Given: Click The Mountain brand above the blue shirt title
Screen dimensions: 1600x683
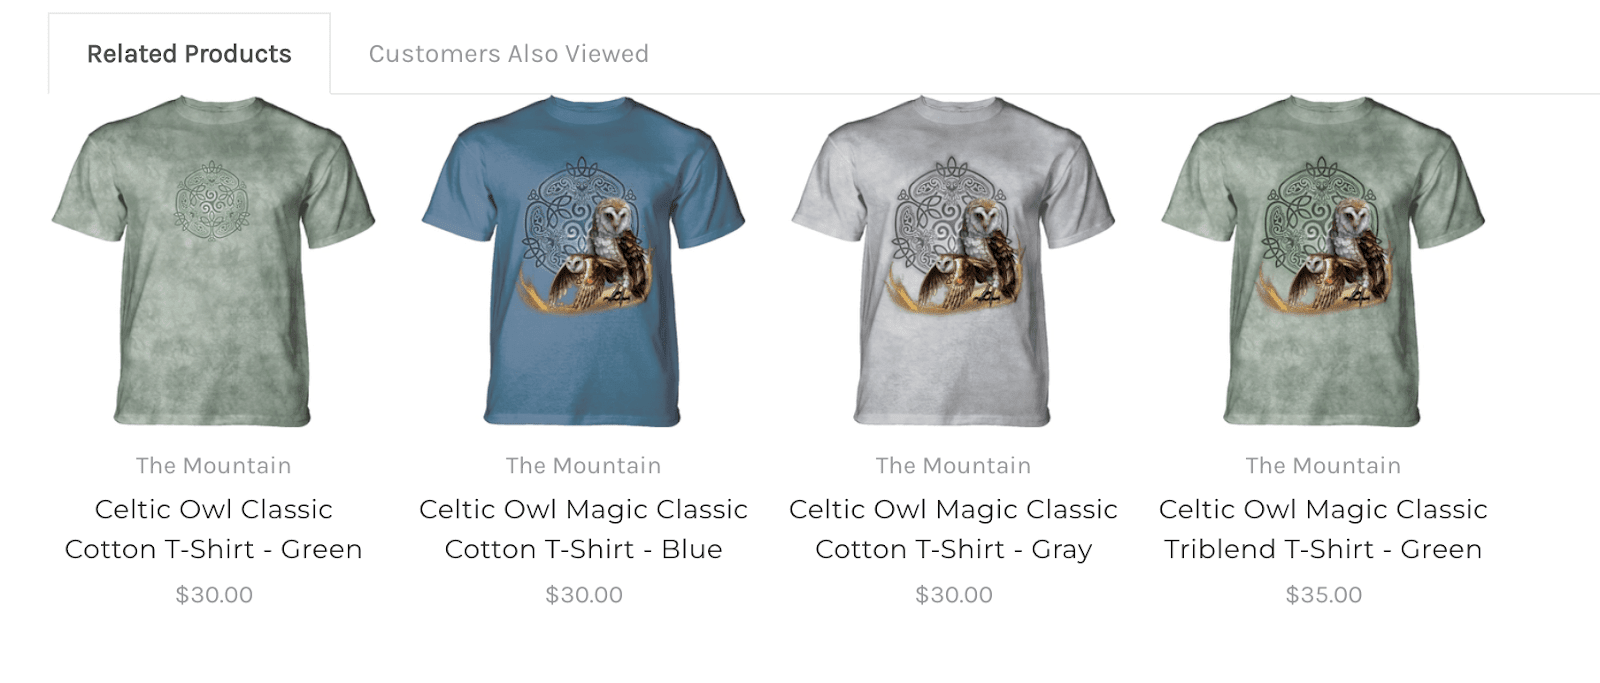Looking at the screenshot, I should coord(584,466).
